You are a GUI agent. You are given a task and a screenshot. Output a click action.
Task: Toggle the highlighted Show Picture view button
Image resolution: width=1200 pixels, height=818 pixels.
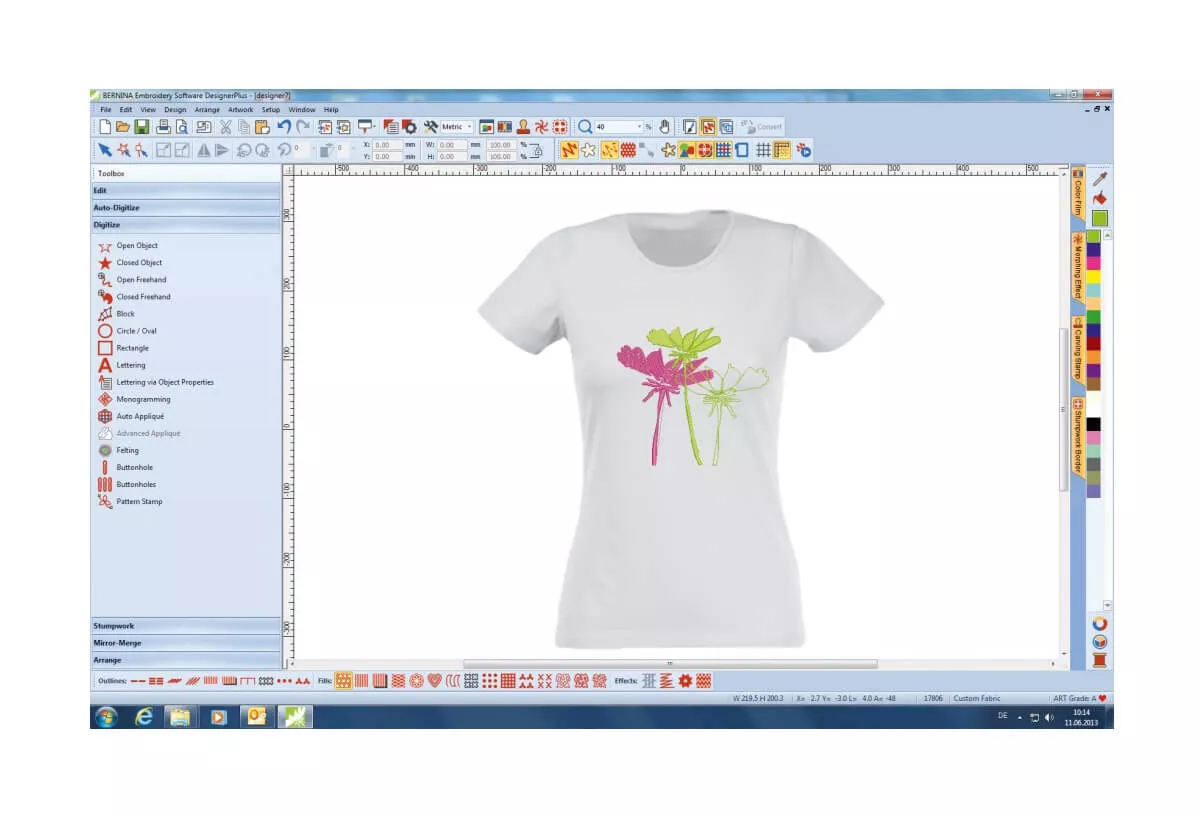click(707, 127)
